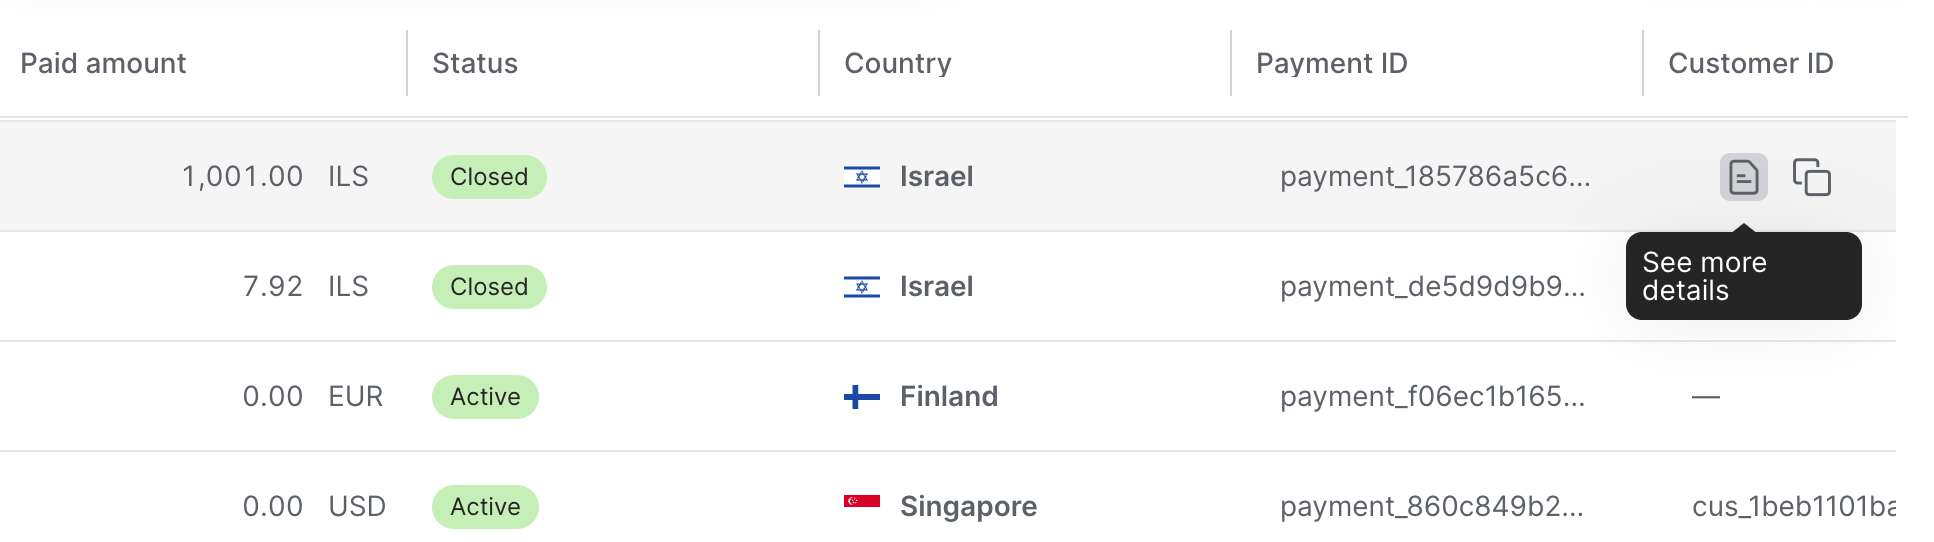Click the copy icon in first row
The width and height of the screenshot is (1934, 542).
pyautogui.click(x=1811, y=178)
